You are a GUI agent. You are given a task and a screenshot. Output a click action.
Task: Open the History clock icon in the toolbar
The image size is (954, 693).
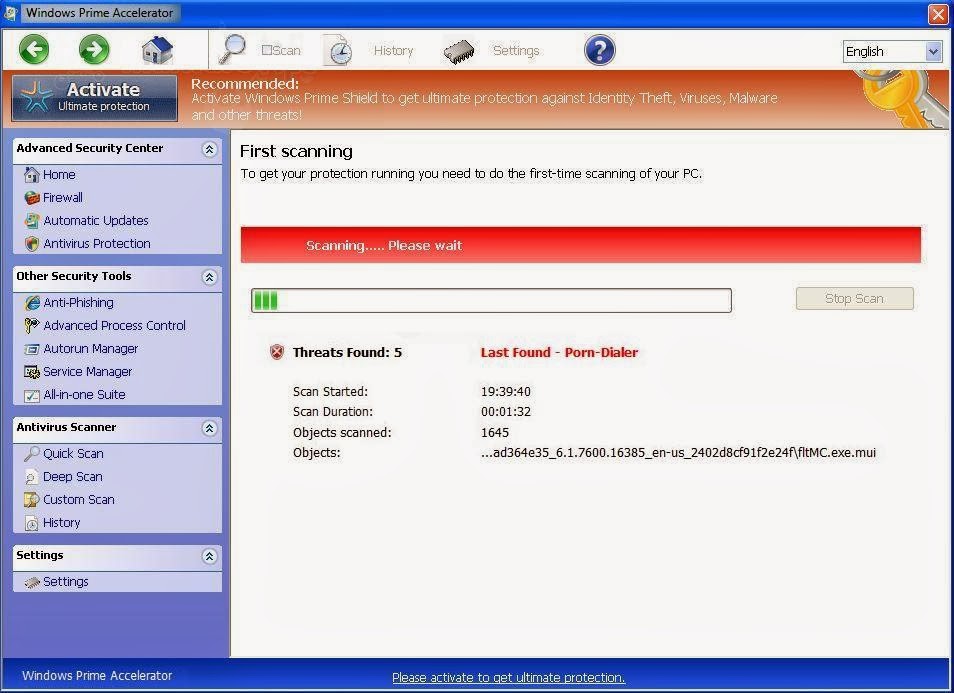click(338, 50)
